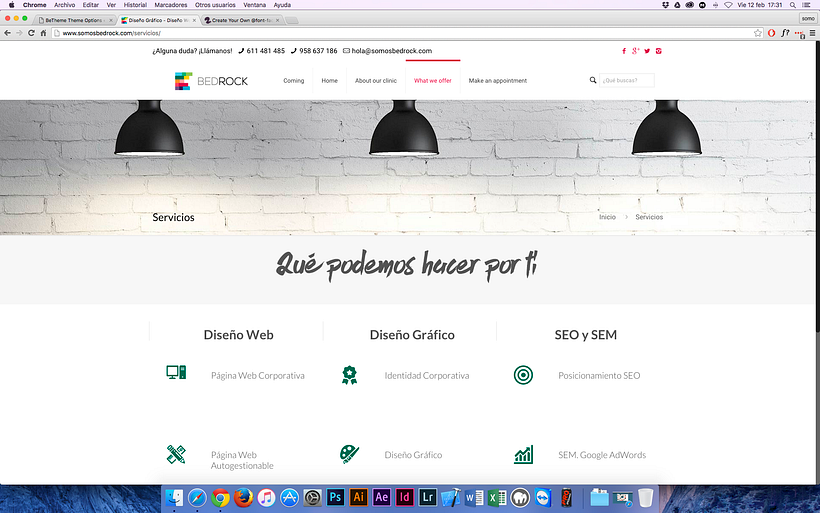Open Photoshop from the dock
The width and height of the screenshot is (820, 513).
point(335,497)
